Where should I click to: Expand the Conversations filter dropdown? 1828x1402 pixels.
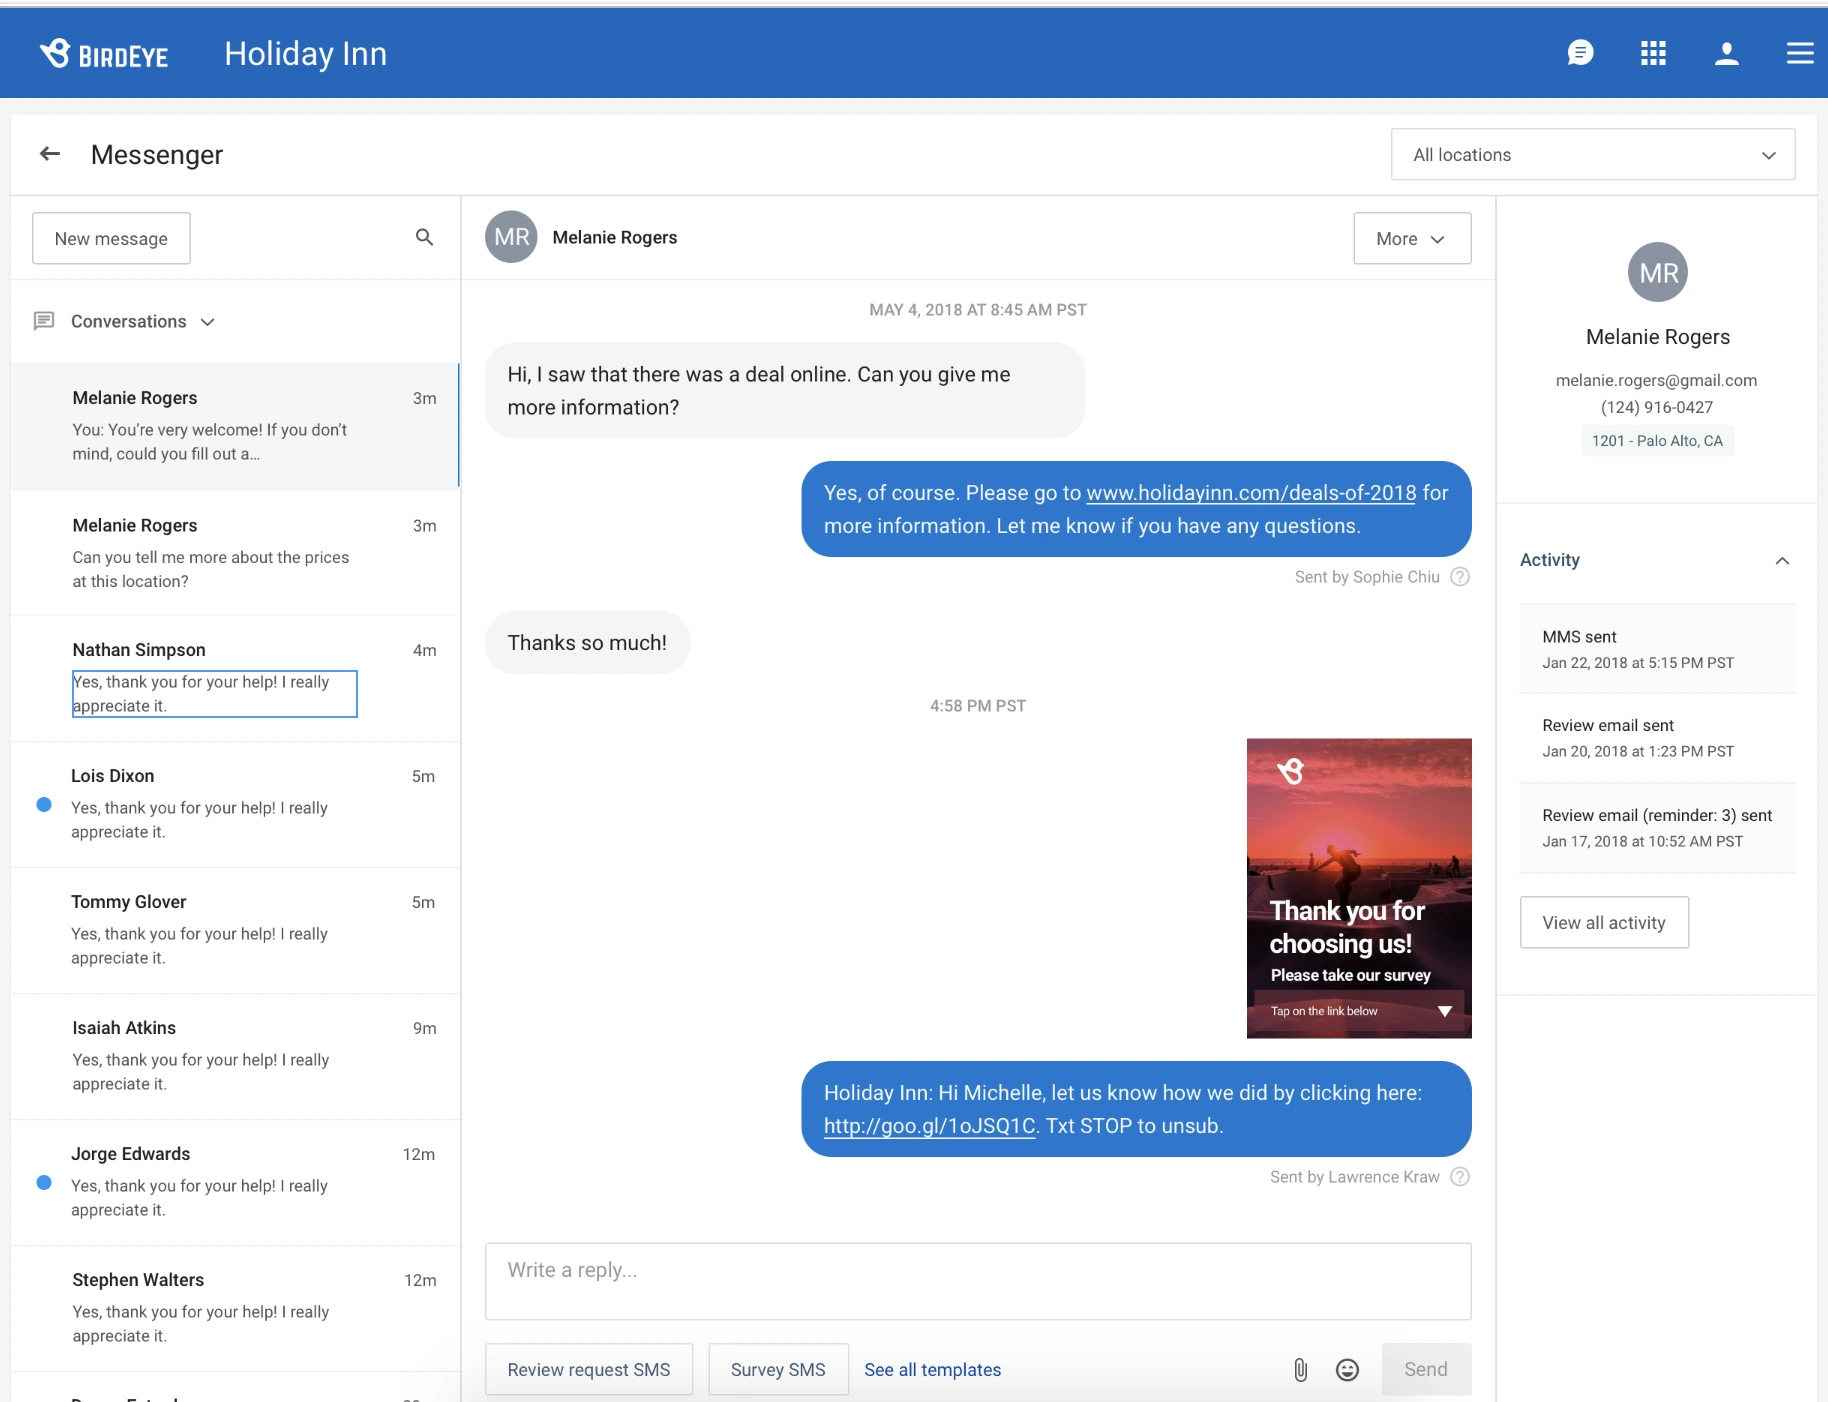click(208, 322)
